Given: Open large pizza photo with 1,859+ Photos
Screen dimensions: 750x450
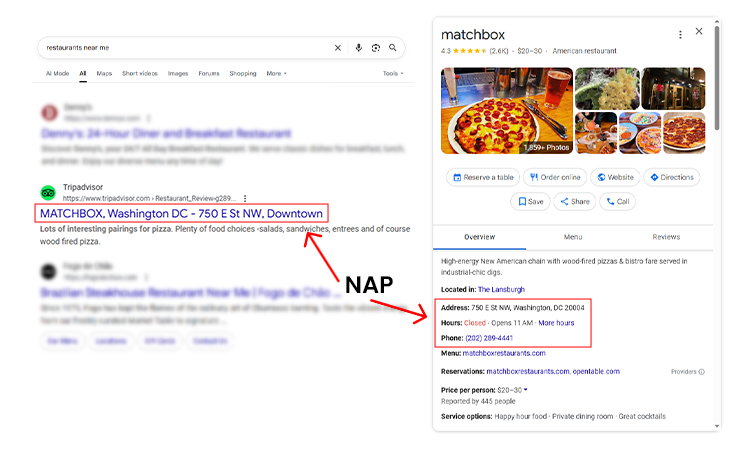Looking at the screenshot, I should [x=507, y=111].
